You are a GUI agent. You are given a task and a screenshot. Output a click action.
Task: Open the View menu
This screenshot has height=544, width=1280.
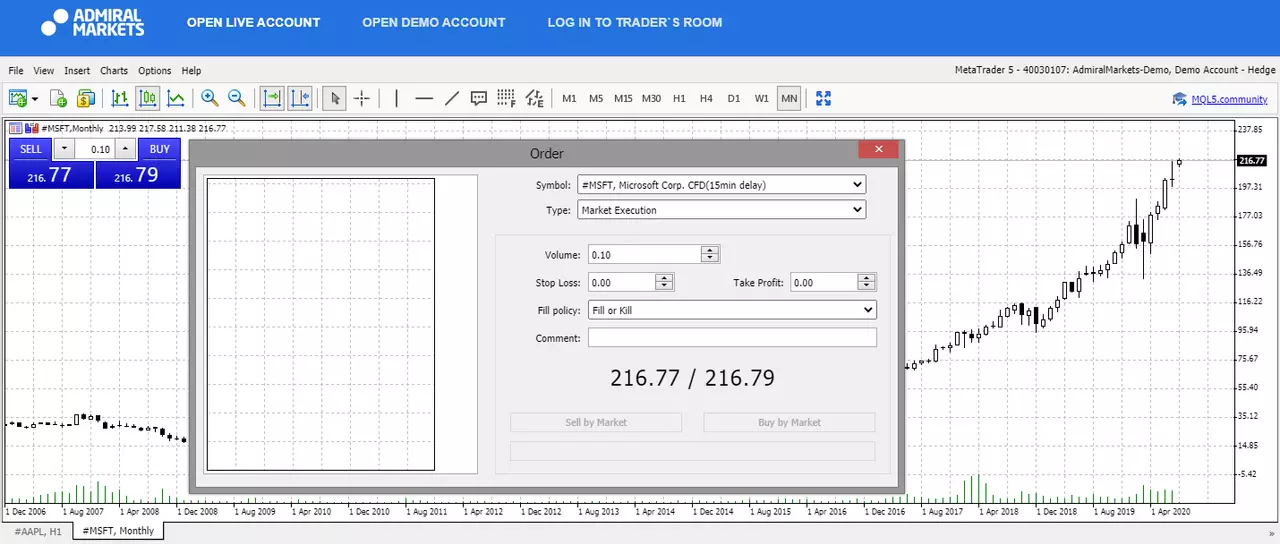click(x=44, y=71)
